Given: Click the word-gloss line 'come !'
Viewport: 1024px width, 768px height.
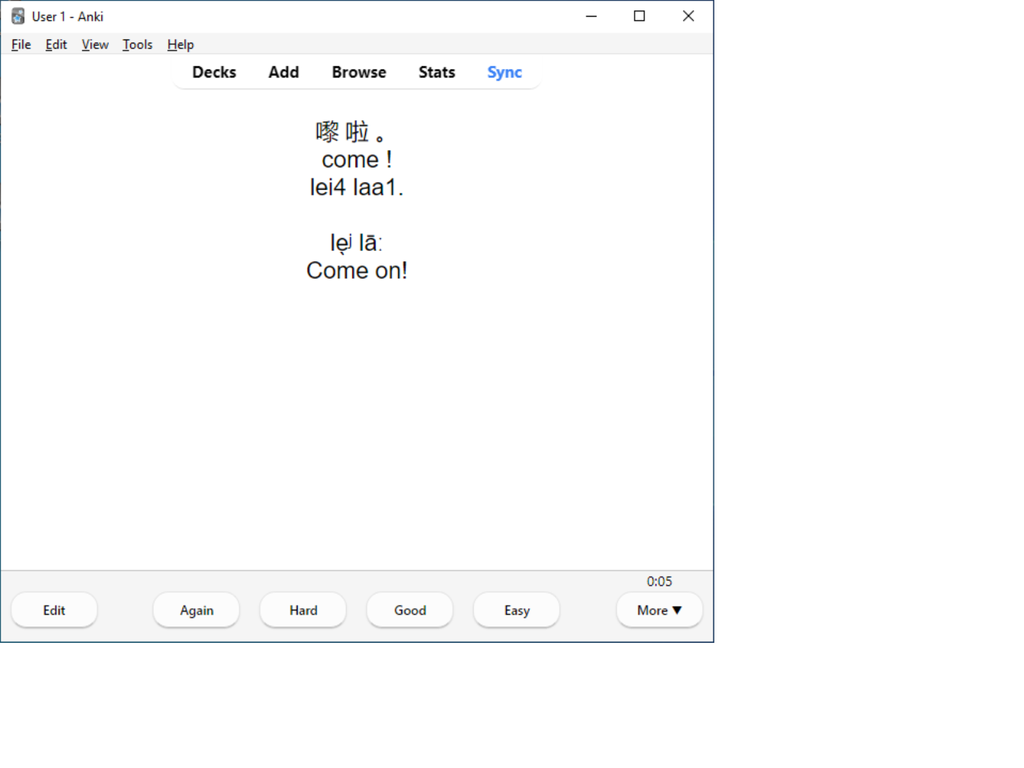Looking at the screenshot, I should (x=357, y=159).
